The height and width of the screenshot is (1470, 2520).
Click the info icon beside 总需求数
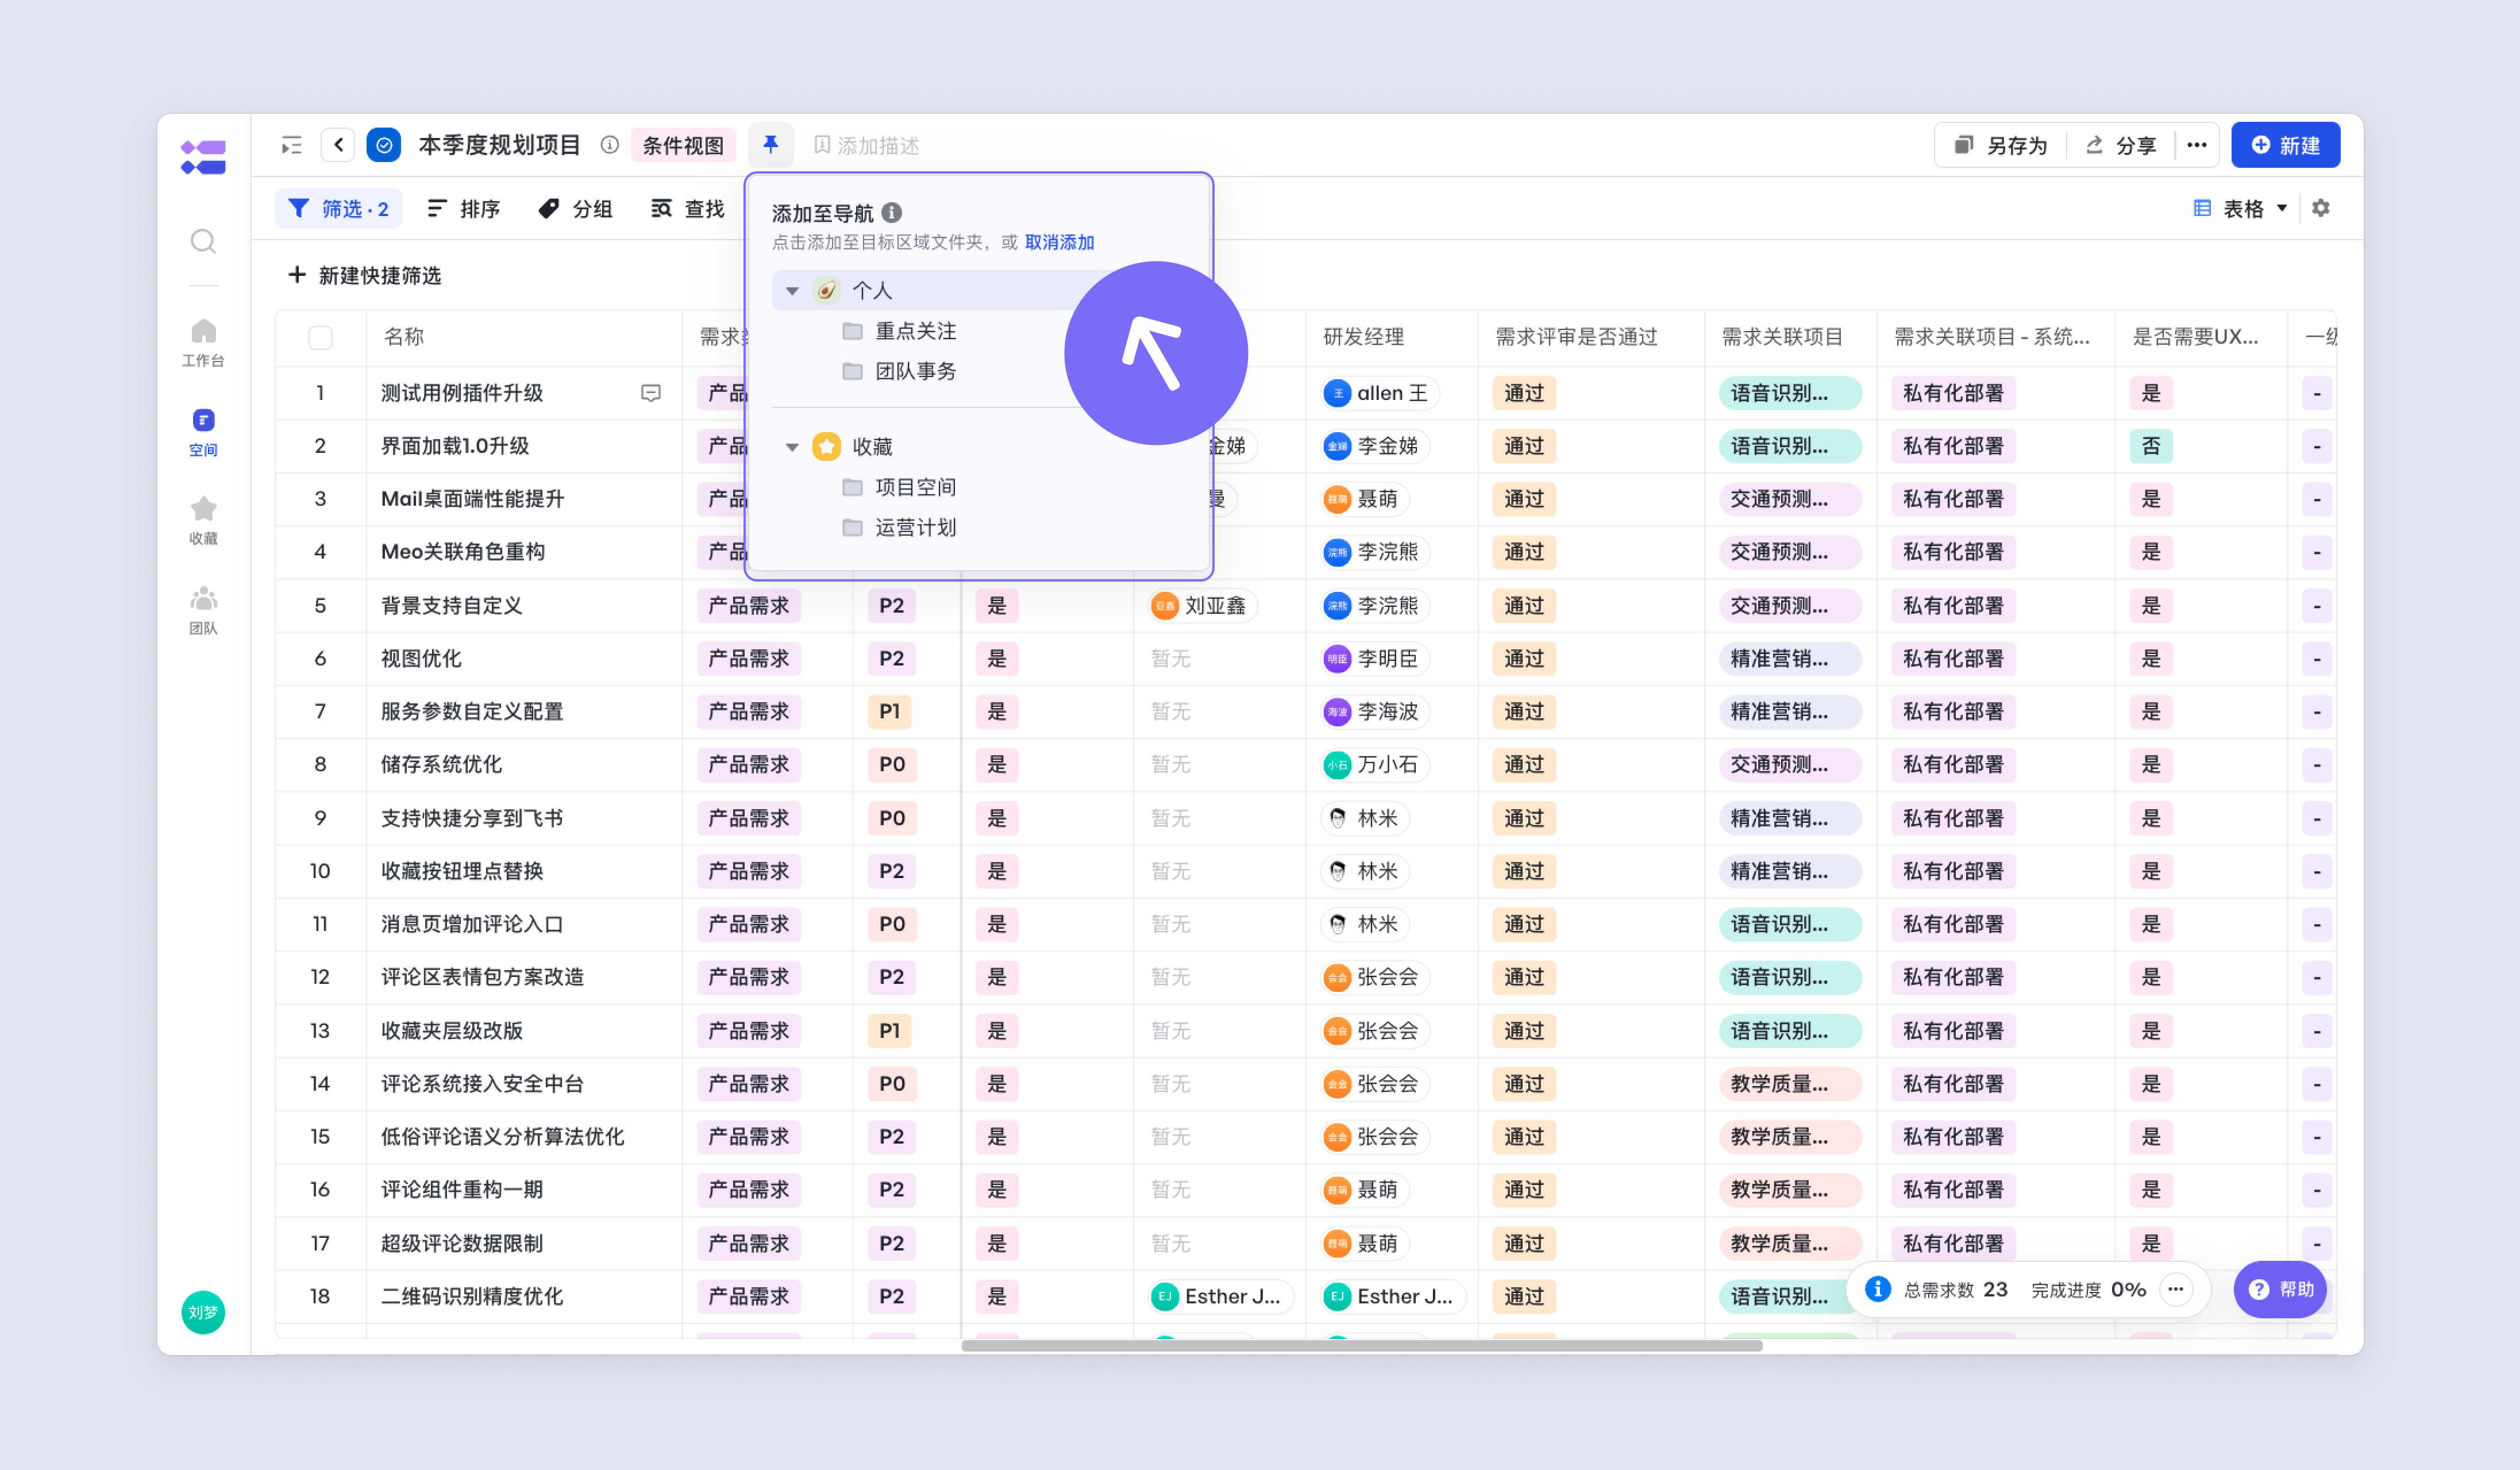click(1877, 1289)
